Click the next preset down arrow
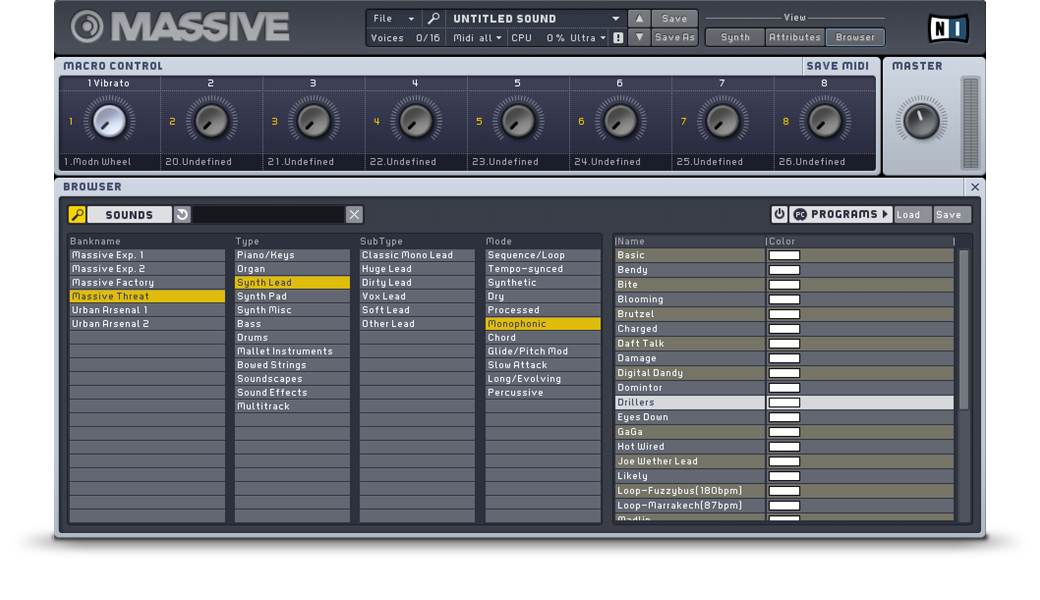 pyautogui.click(x=639, y=38)
